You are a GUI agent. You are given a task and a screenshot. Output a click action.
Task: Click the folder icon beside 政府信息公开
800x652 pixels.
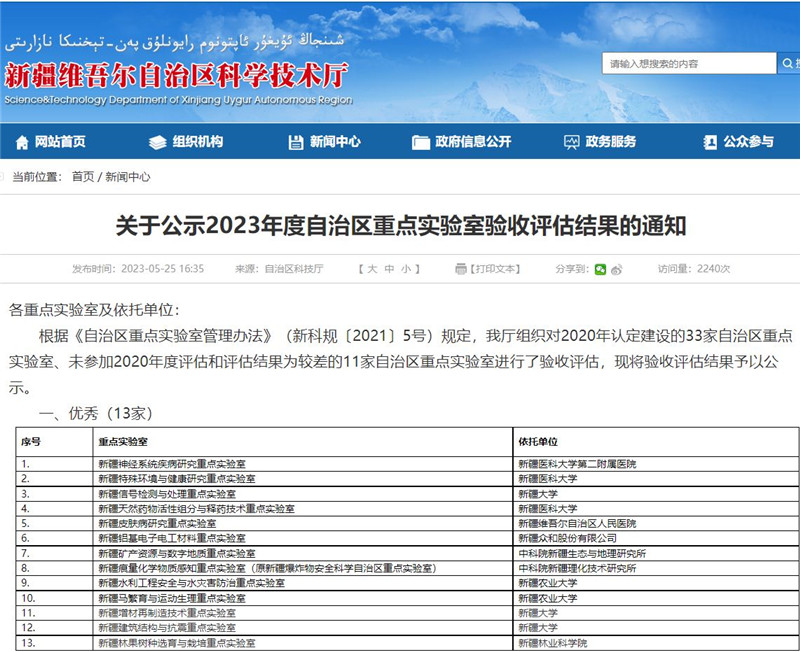(x=421, y=142)
